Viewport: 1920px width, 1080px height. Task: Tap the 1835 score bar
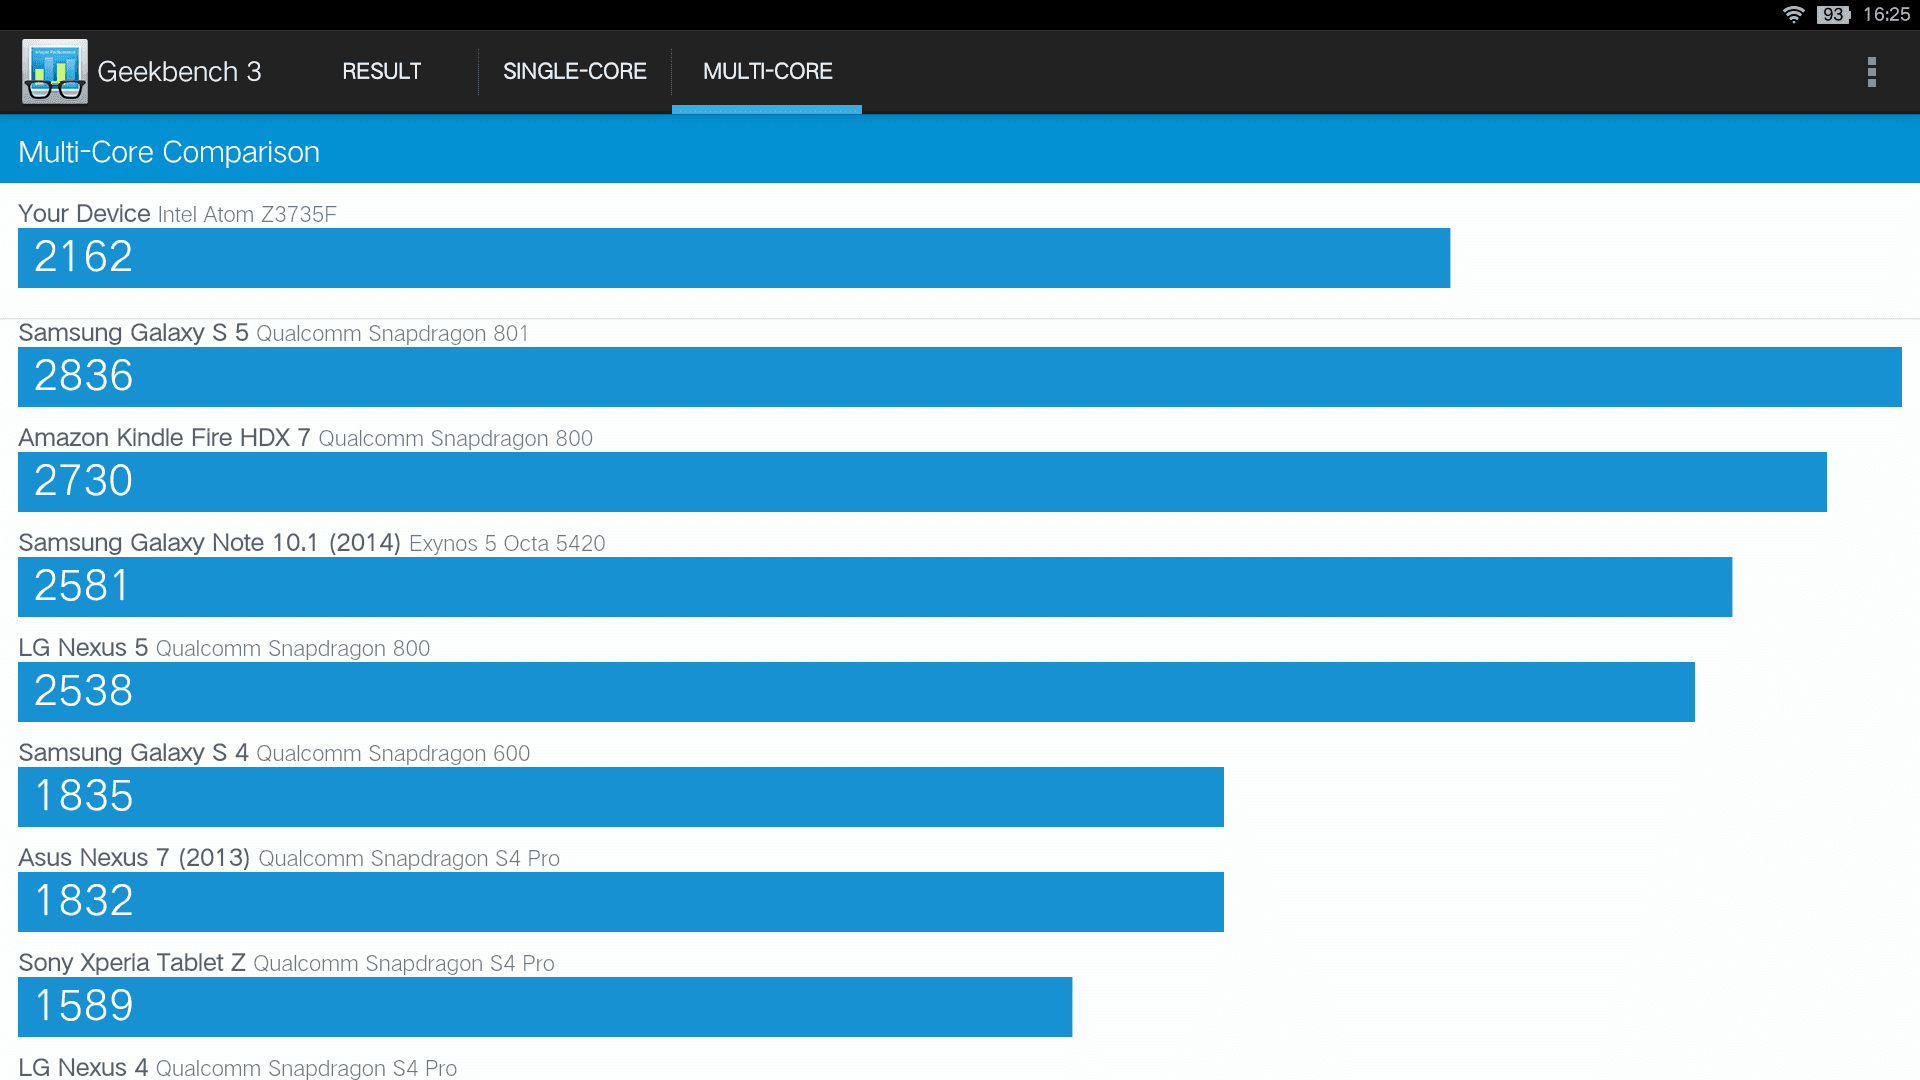click(x=621, y=797)
